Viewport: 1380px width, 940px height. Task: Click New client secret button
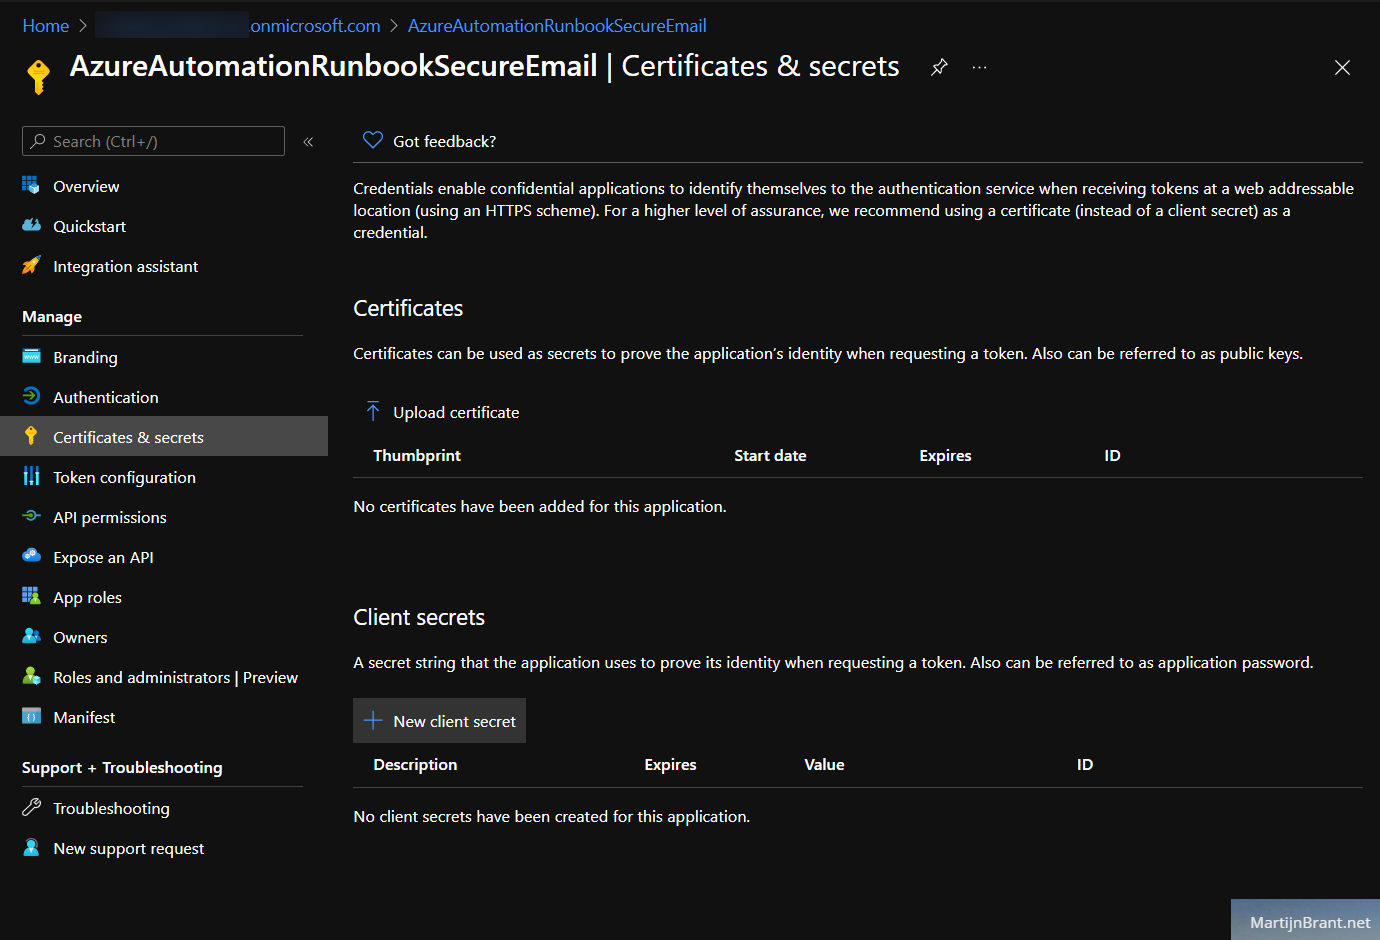(439, 720)
